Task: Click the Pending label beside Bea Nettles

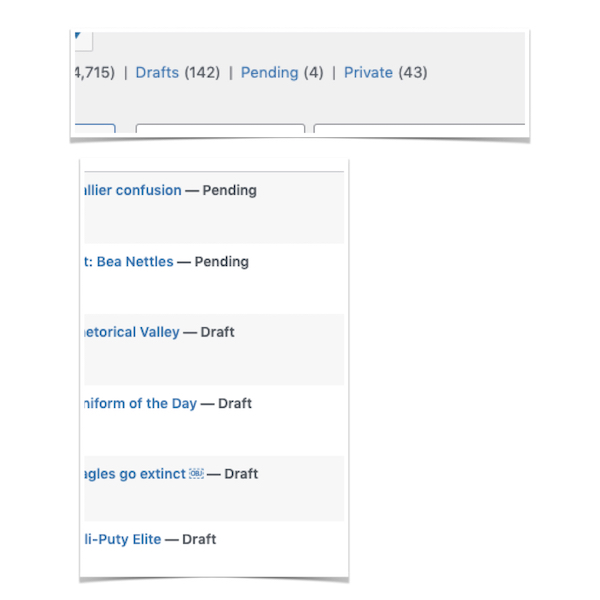Action: tap(221, 262)
